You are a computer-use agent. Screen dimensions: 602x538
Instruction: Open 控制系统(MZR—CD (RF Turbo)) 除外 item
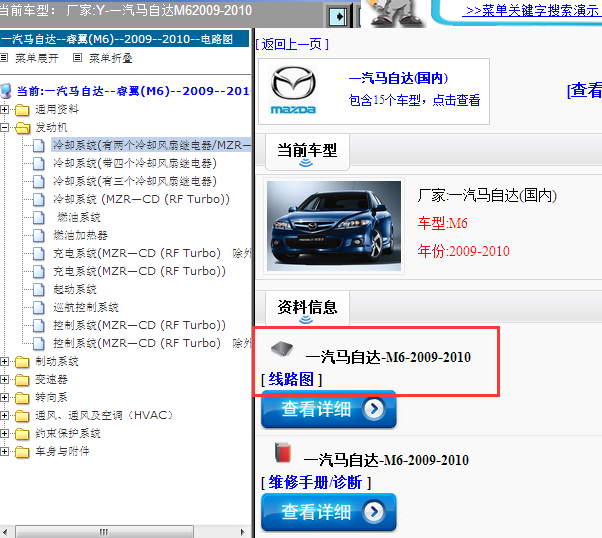tap(152, 344)
